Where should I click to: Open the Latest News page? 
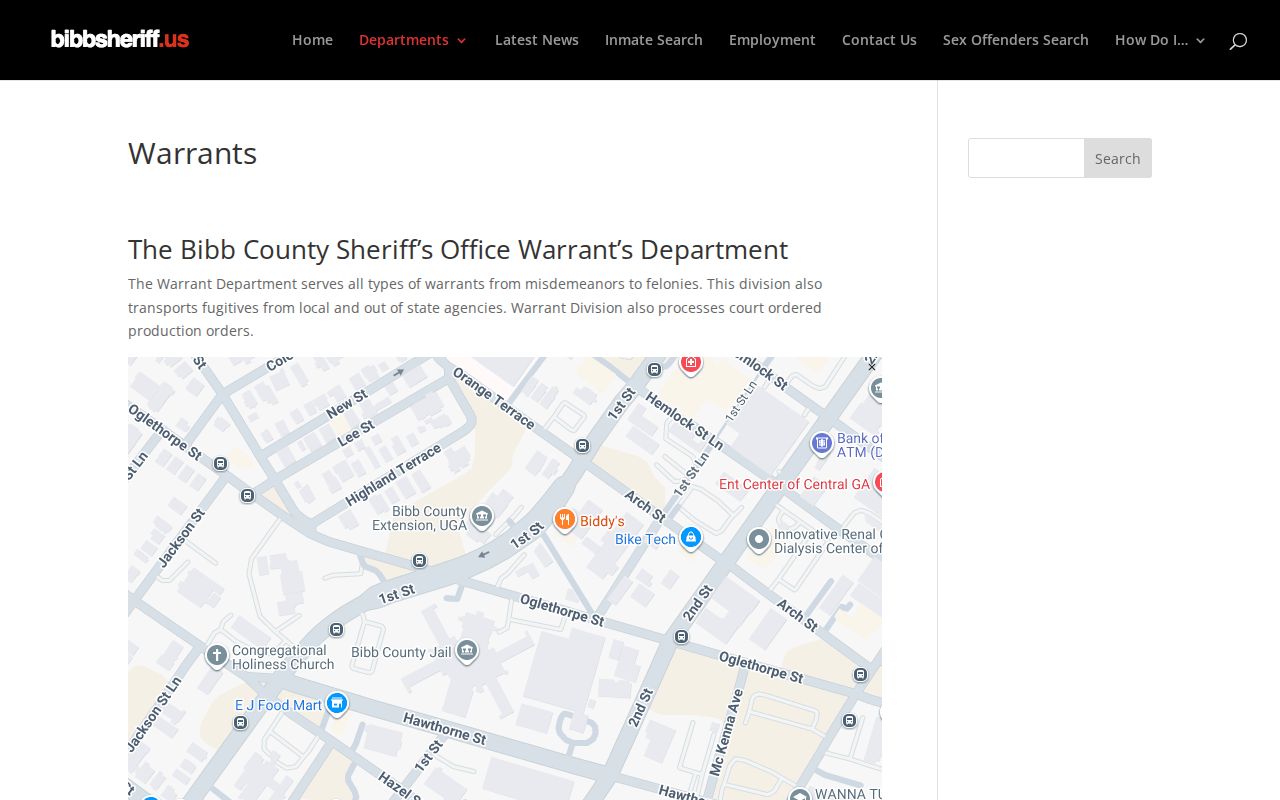tap(537, 40)
